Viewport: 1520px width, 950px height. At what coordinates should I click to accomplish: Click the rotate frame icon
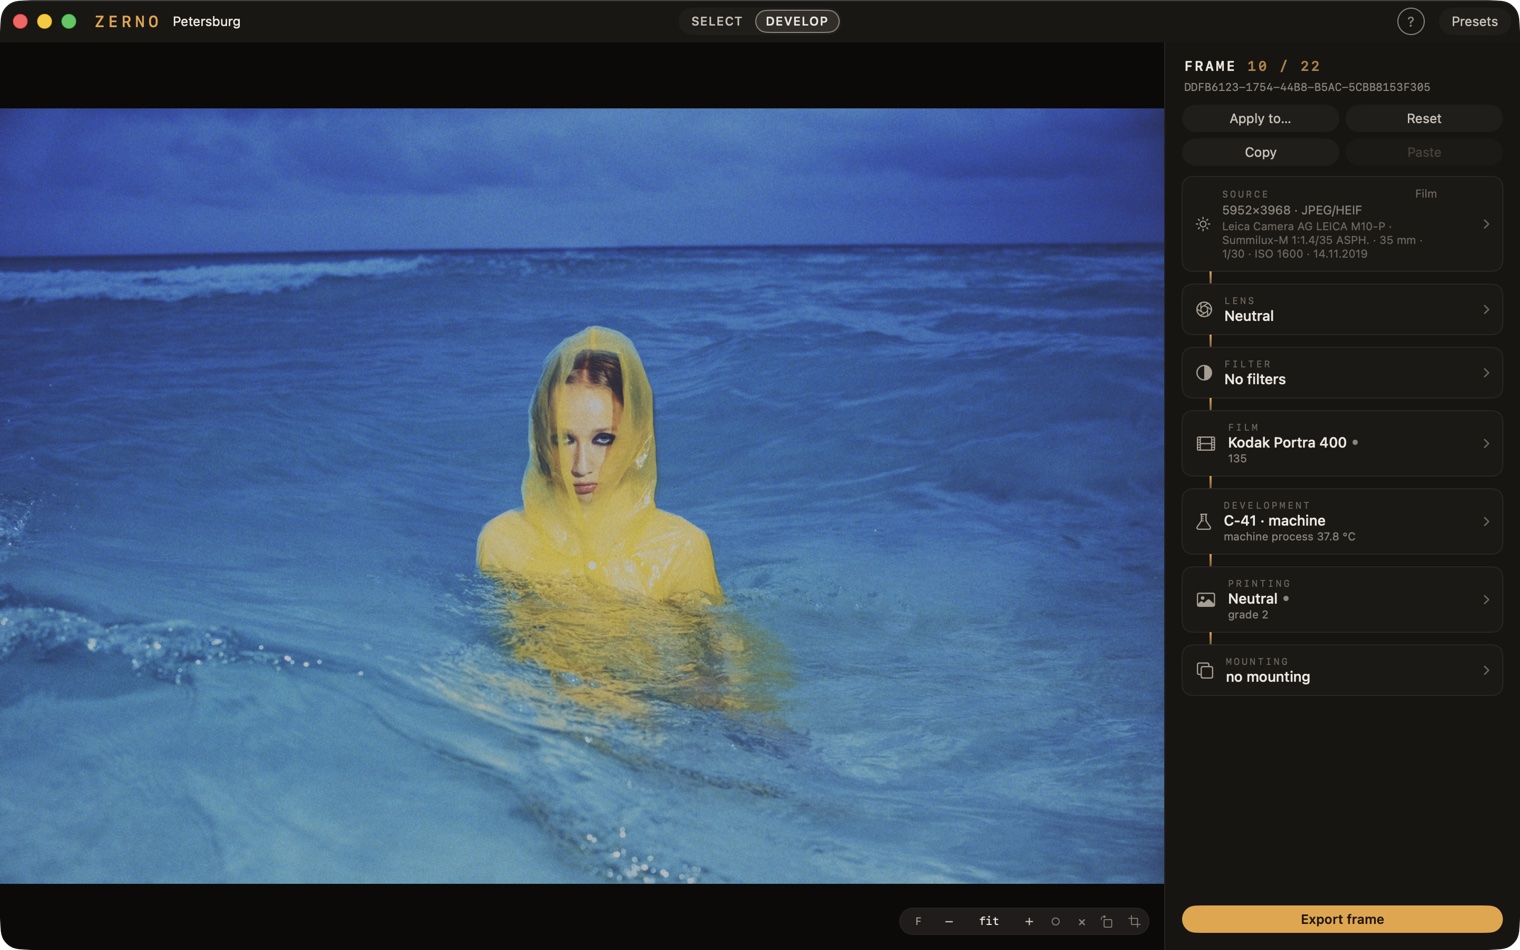coord(1107,921)
